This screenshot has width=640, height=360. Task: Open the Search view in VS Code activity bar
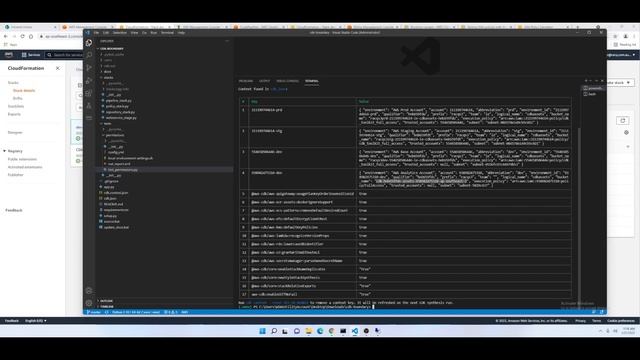pos(89,55)
